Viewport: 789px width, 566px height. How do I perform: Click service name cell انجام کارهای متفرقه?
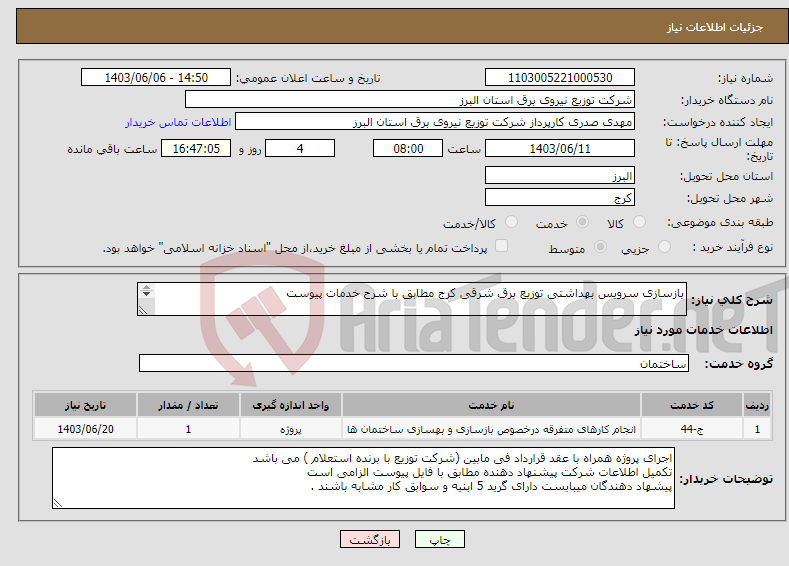(491, 429)
